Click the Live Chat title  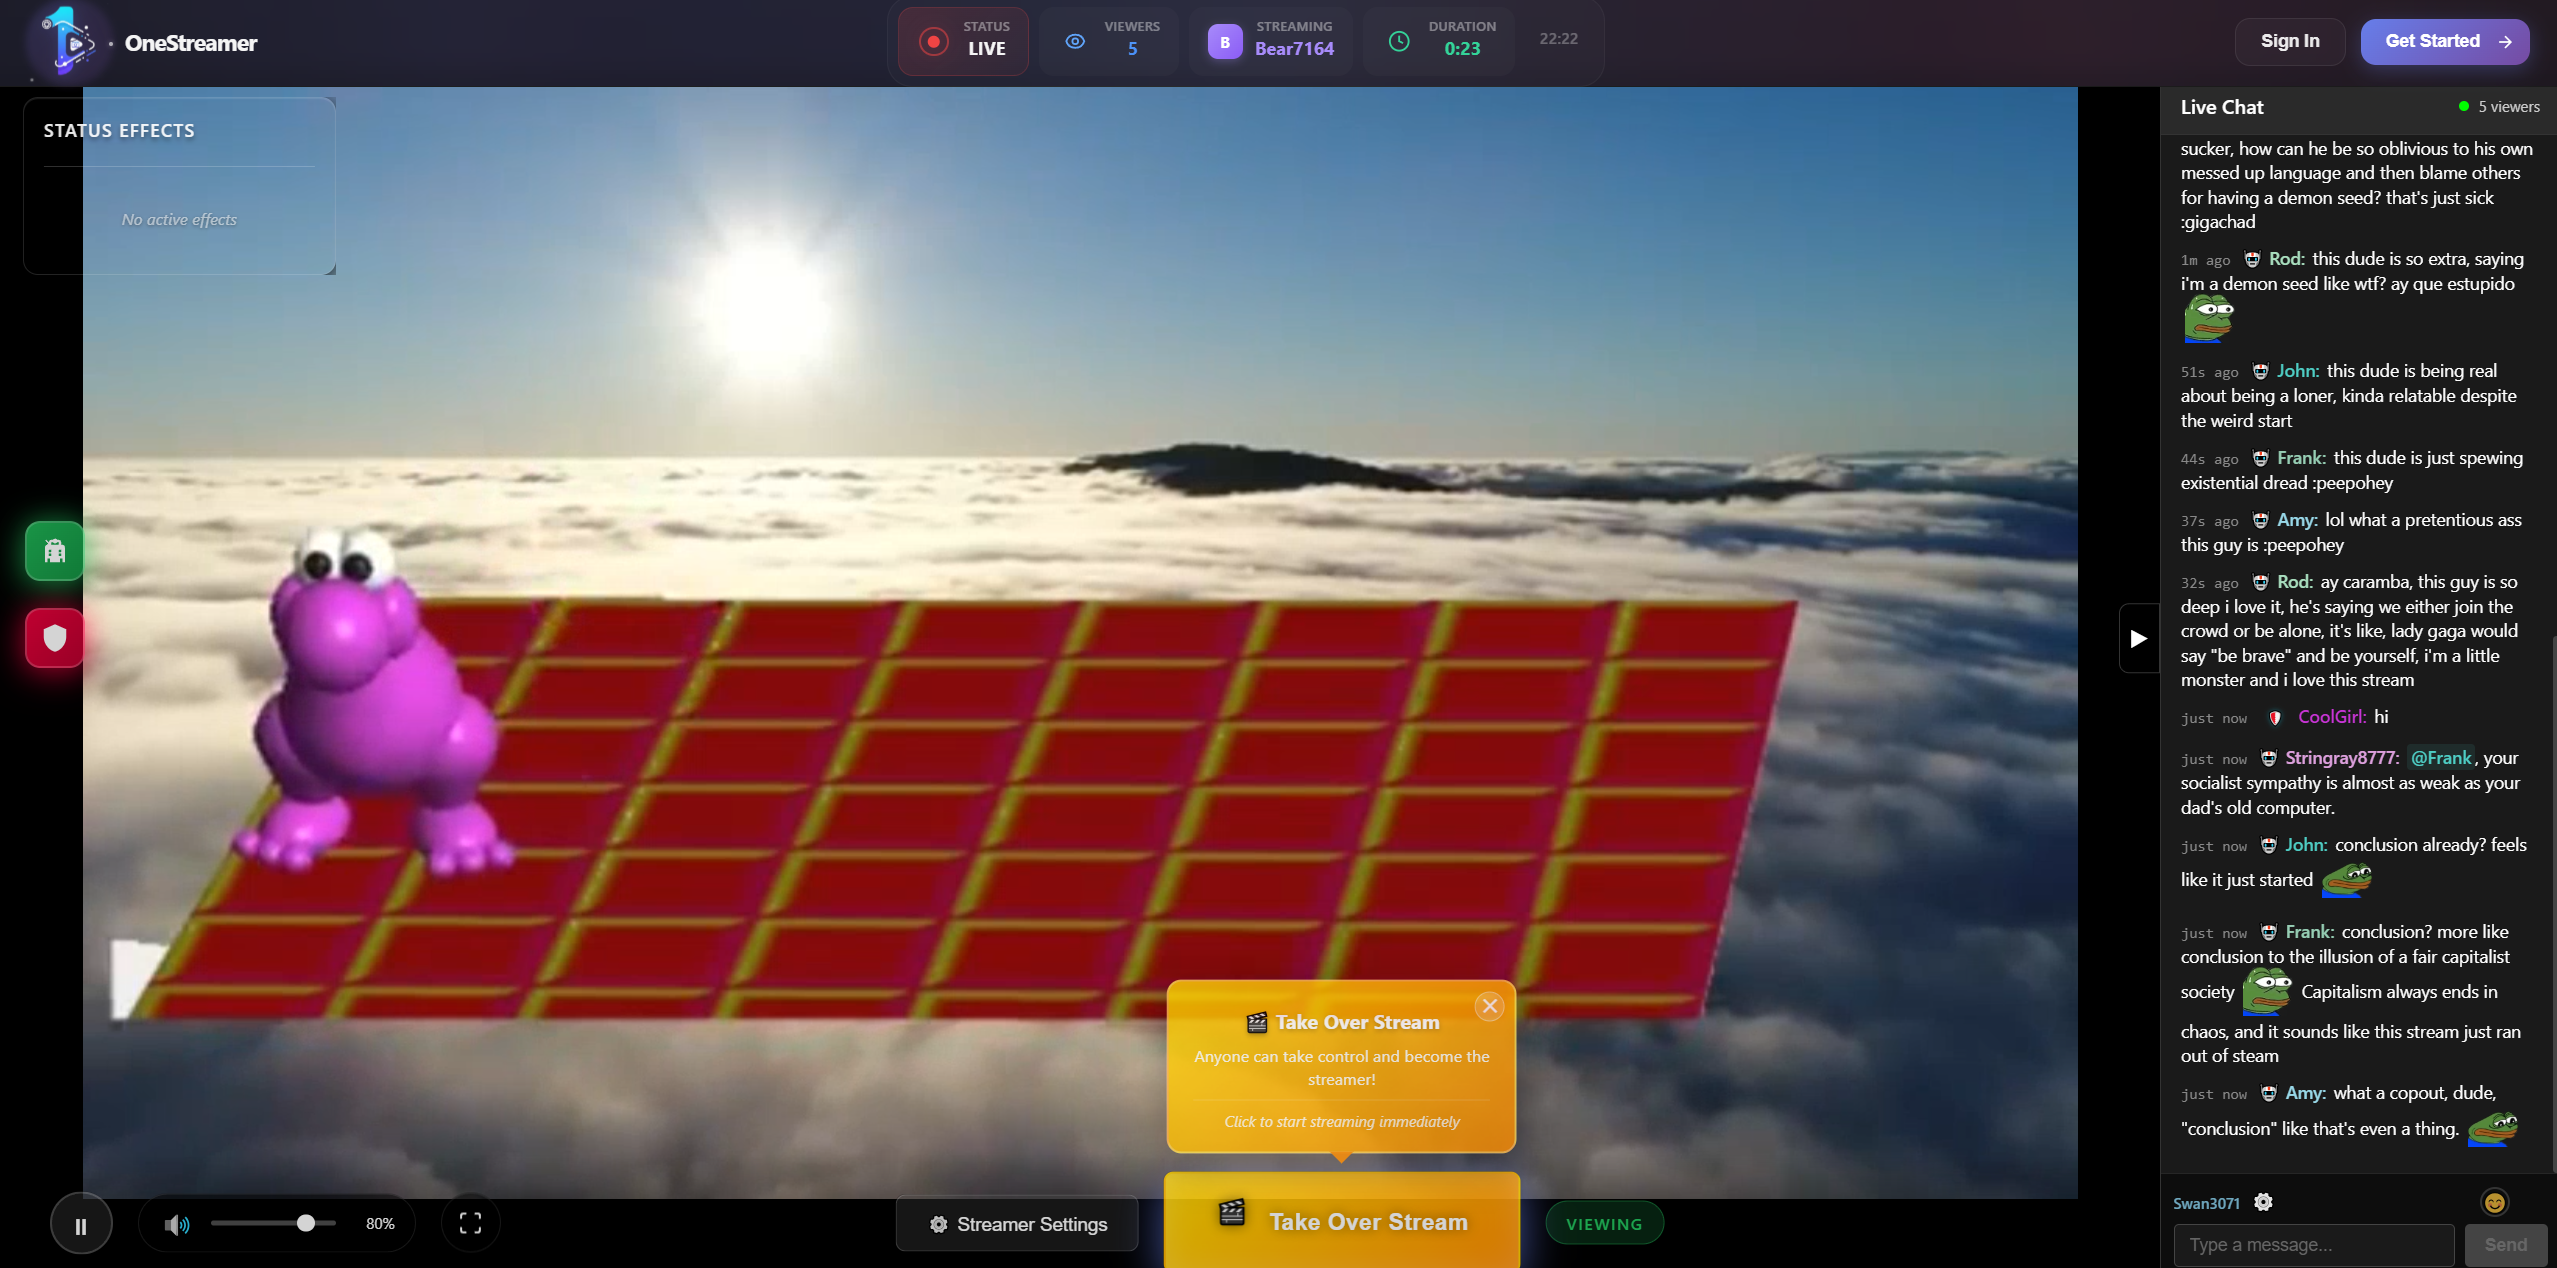(x=2221, y=107)
